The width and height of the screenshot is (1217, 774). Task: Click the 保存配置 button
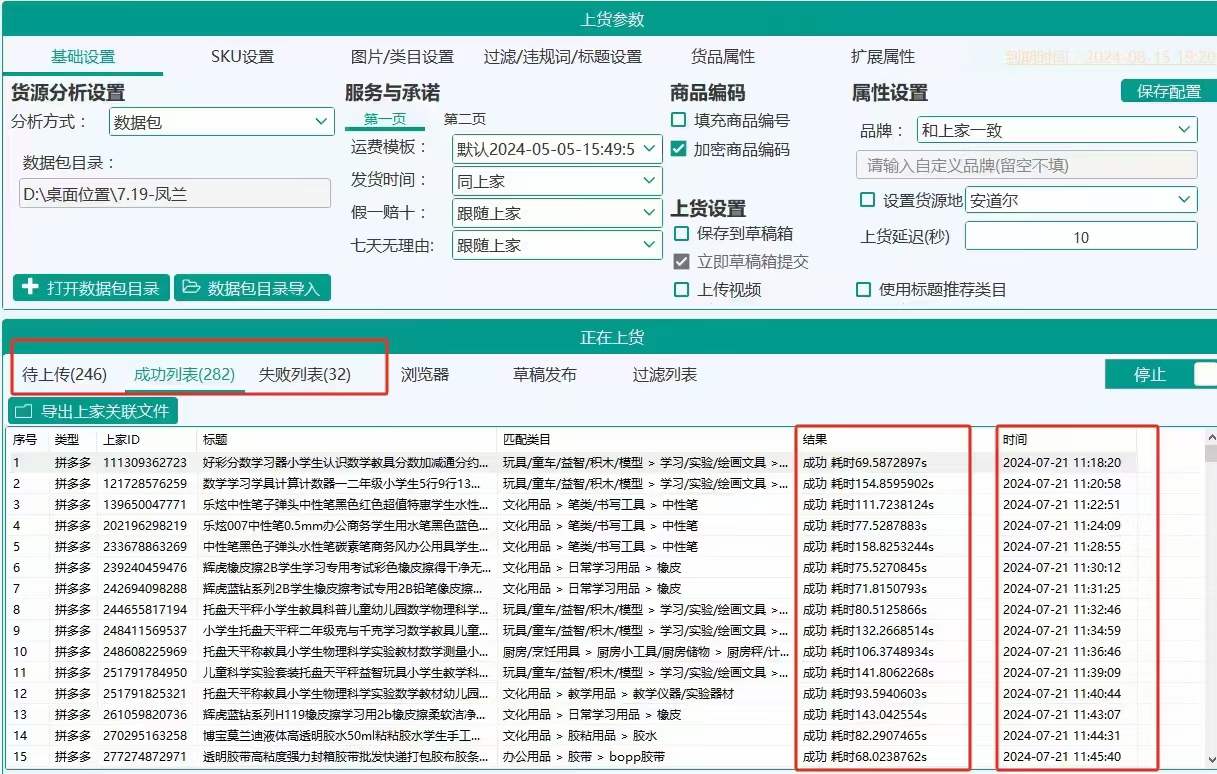pyautogui.click(x=1168, y=92)
